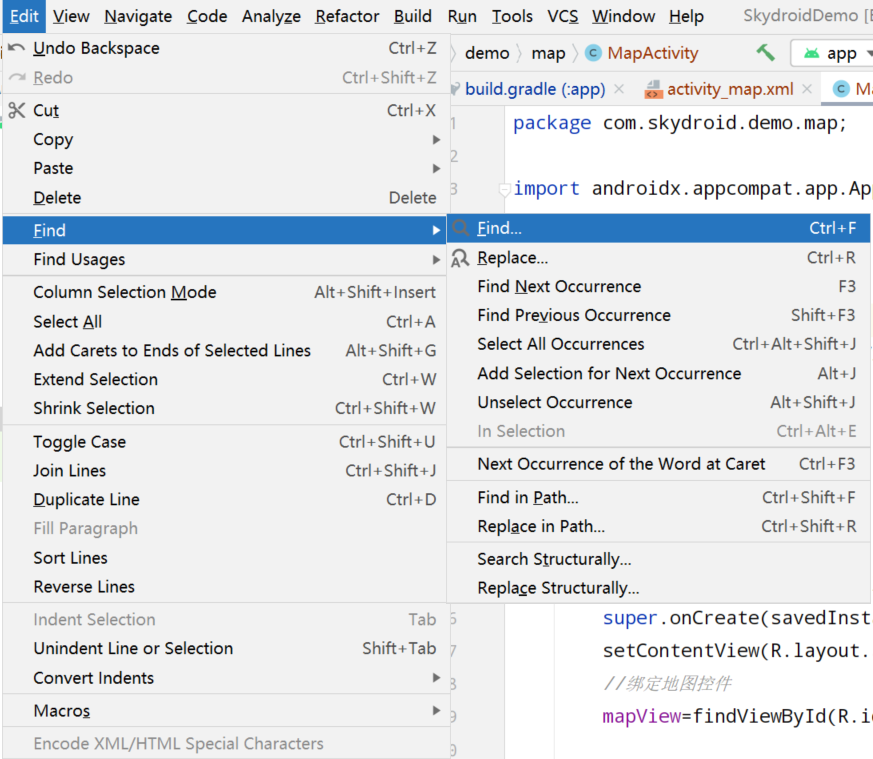The height and width of the screenshot is (759, 873).
Task: Select Unselect Occurrence
Action: (659, 402)
